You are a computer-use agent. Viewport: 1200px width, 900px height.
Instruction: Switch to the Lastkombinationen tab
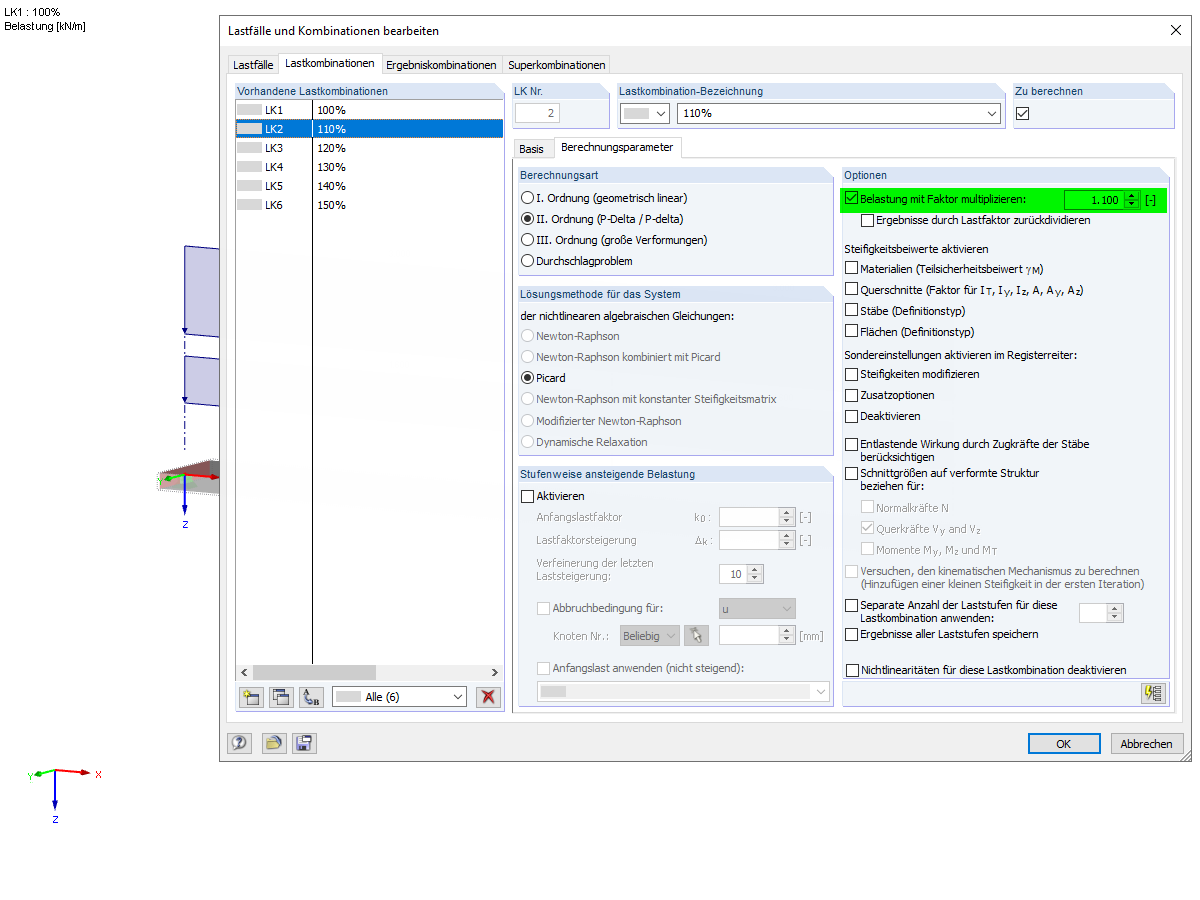[x=330, y=63]
